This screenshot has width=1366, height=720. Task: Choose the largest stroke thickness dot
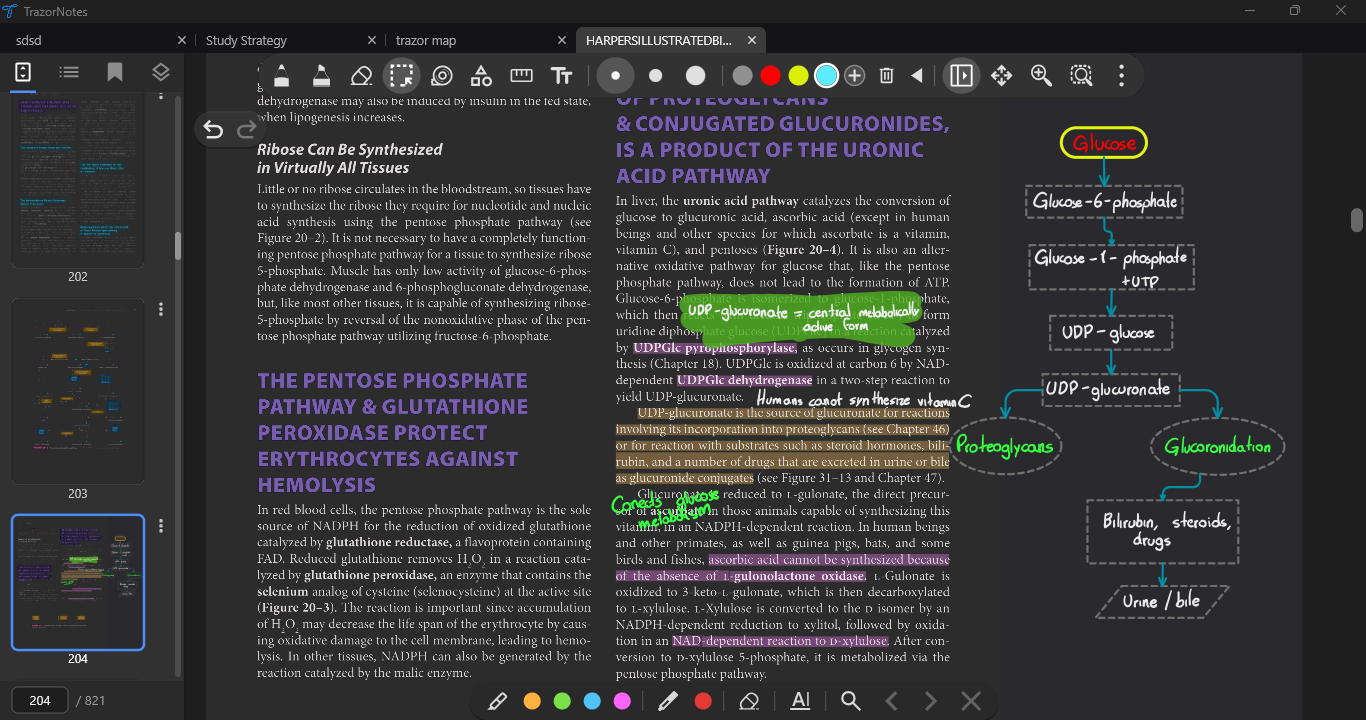click(x=695, y=75)
